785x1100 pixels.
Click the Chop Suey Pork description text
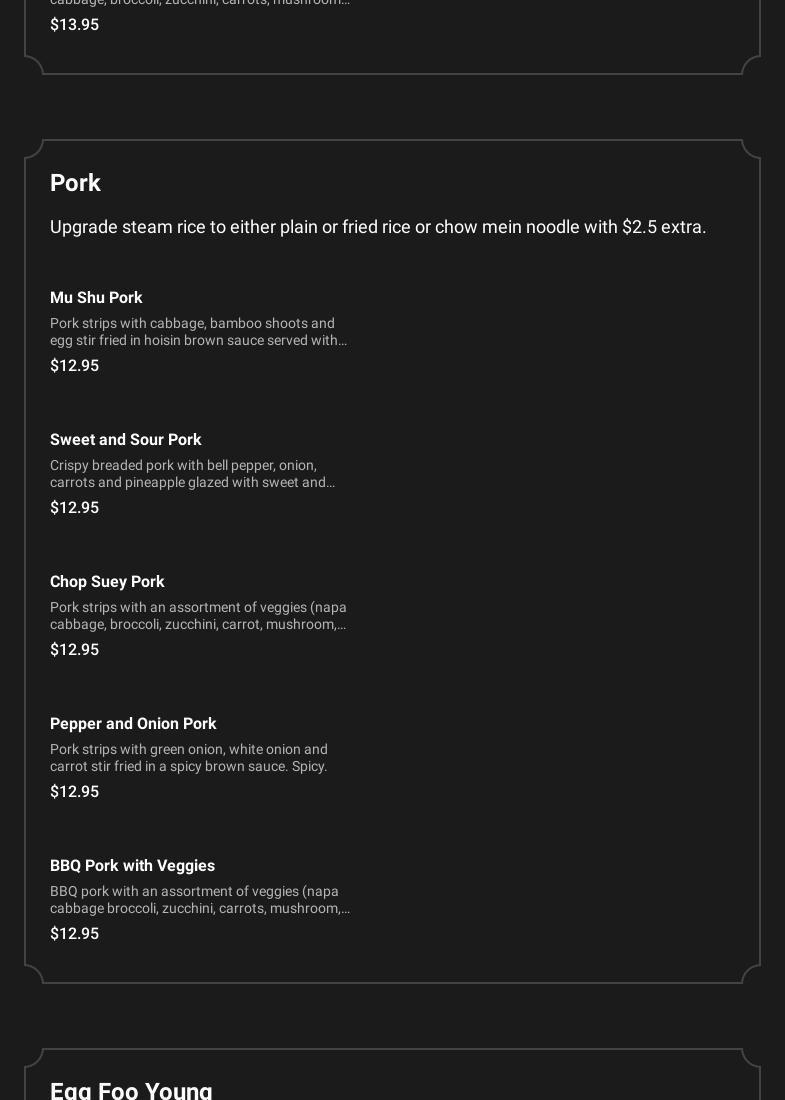tap(199, 616)
